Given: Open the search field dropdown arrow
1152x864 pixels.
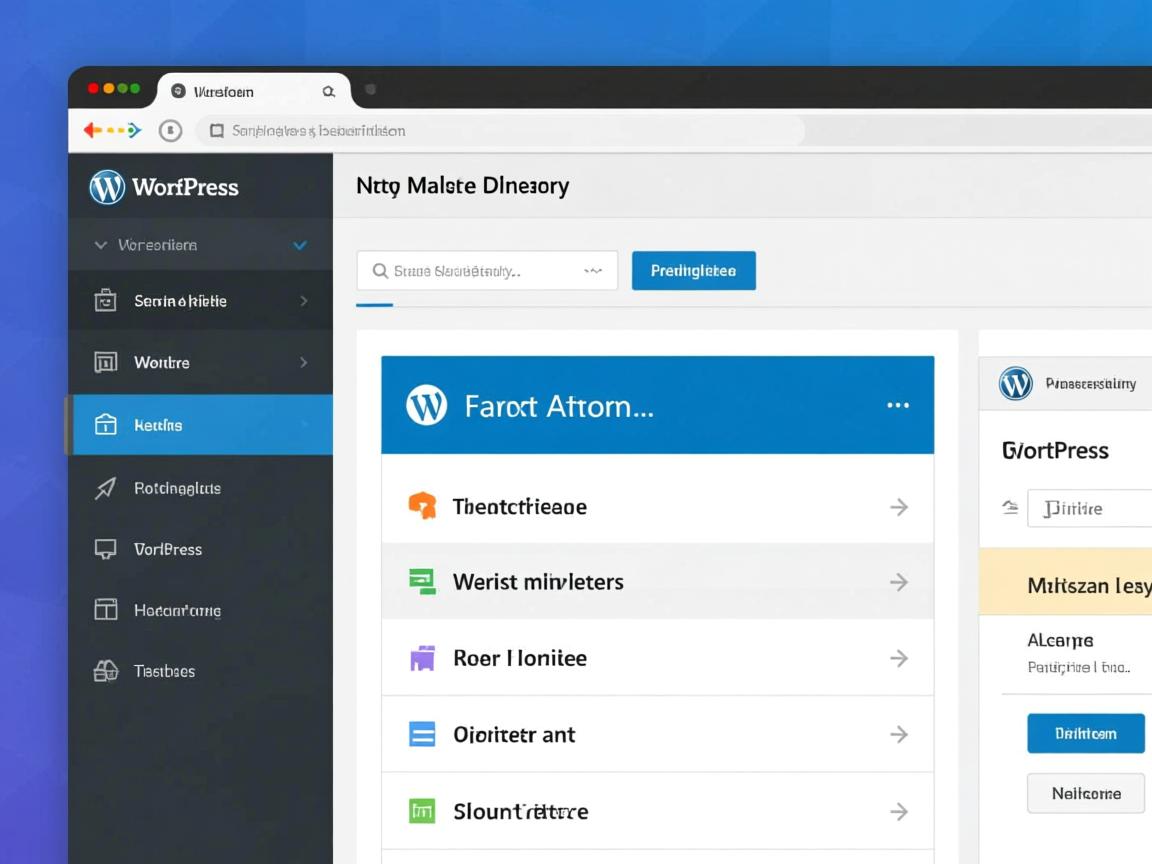Looking at the screenshot, I should (593, 271).
